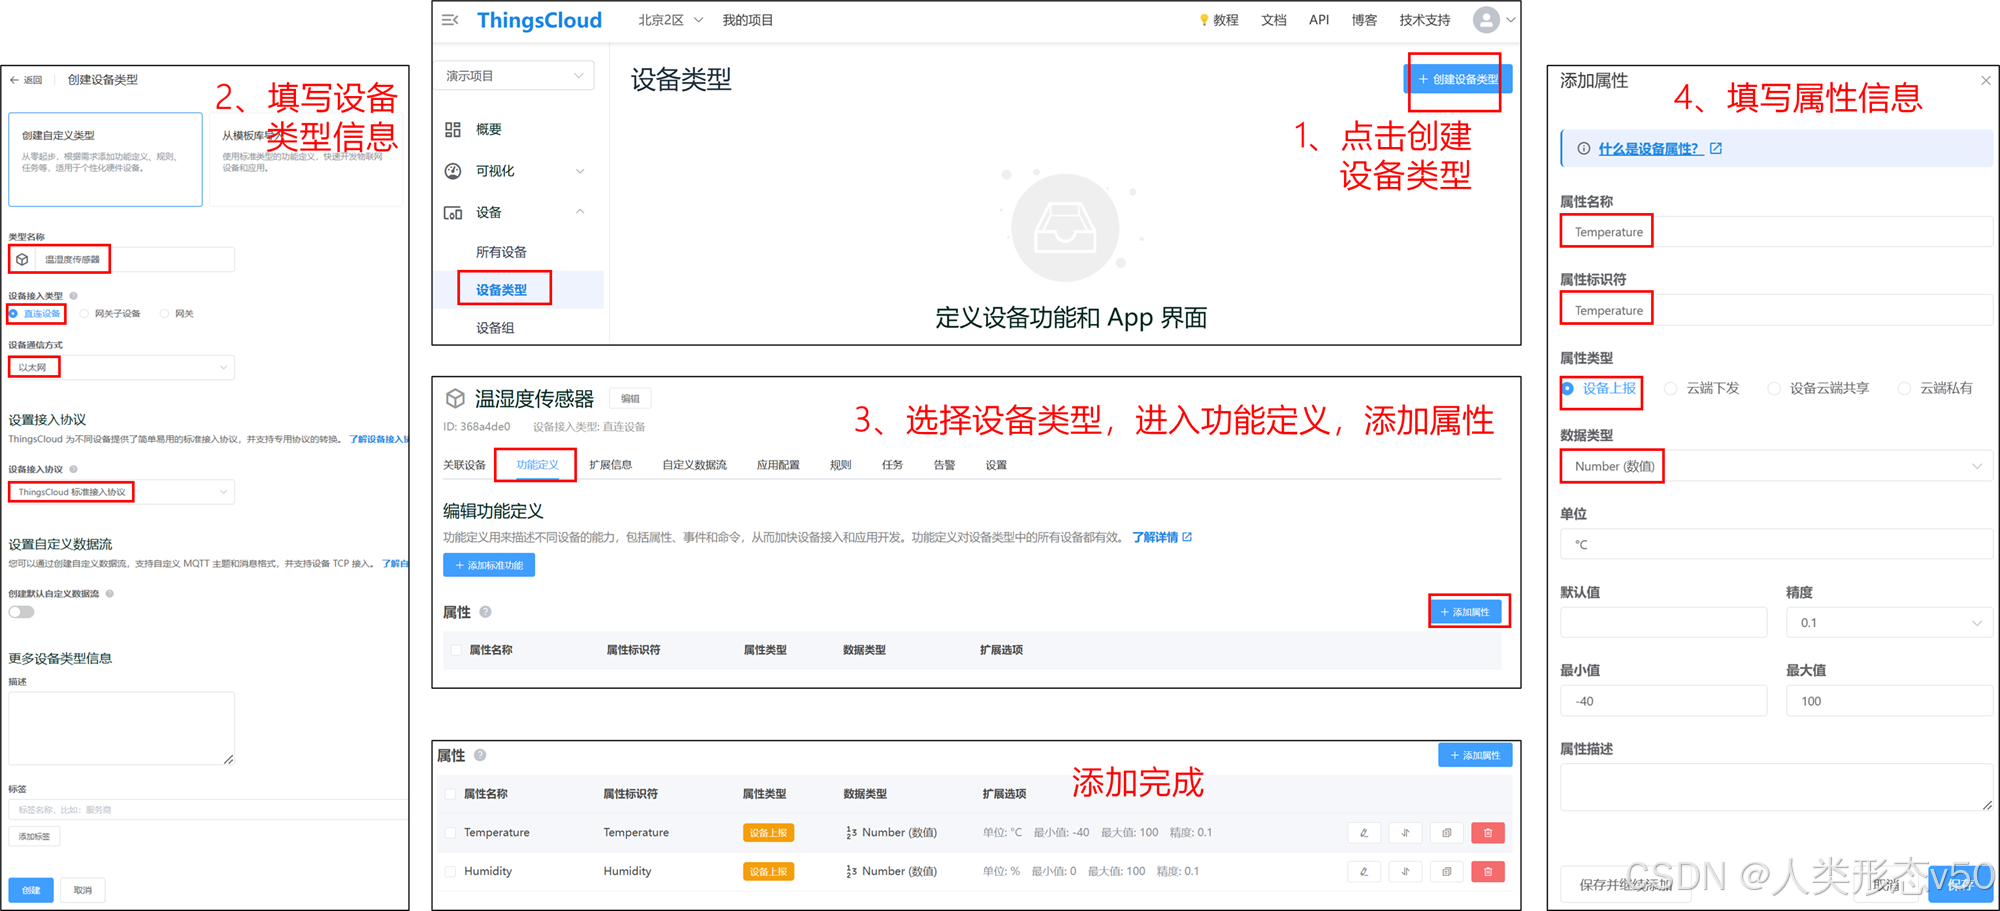
Task: Switch to the 关联设备 tab
Action: tap(464, 465)
